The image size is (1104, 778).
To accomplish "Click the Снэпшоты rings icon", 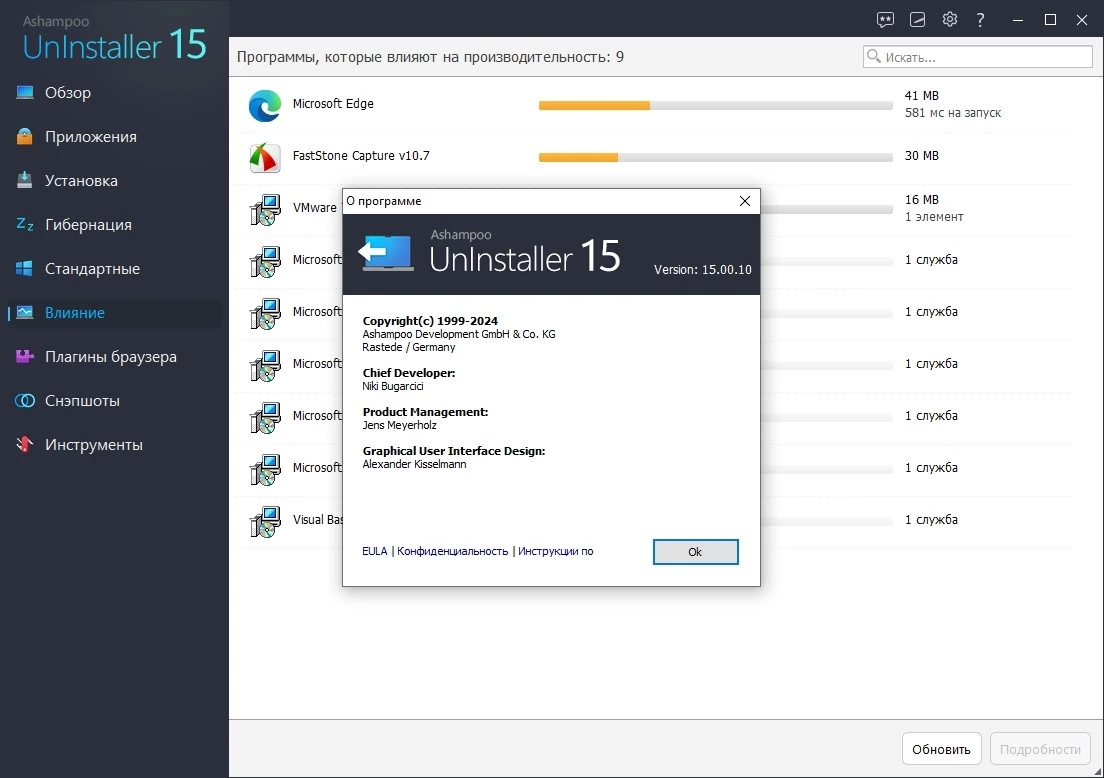I will point(25,401).
